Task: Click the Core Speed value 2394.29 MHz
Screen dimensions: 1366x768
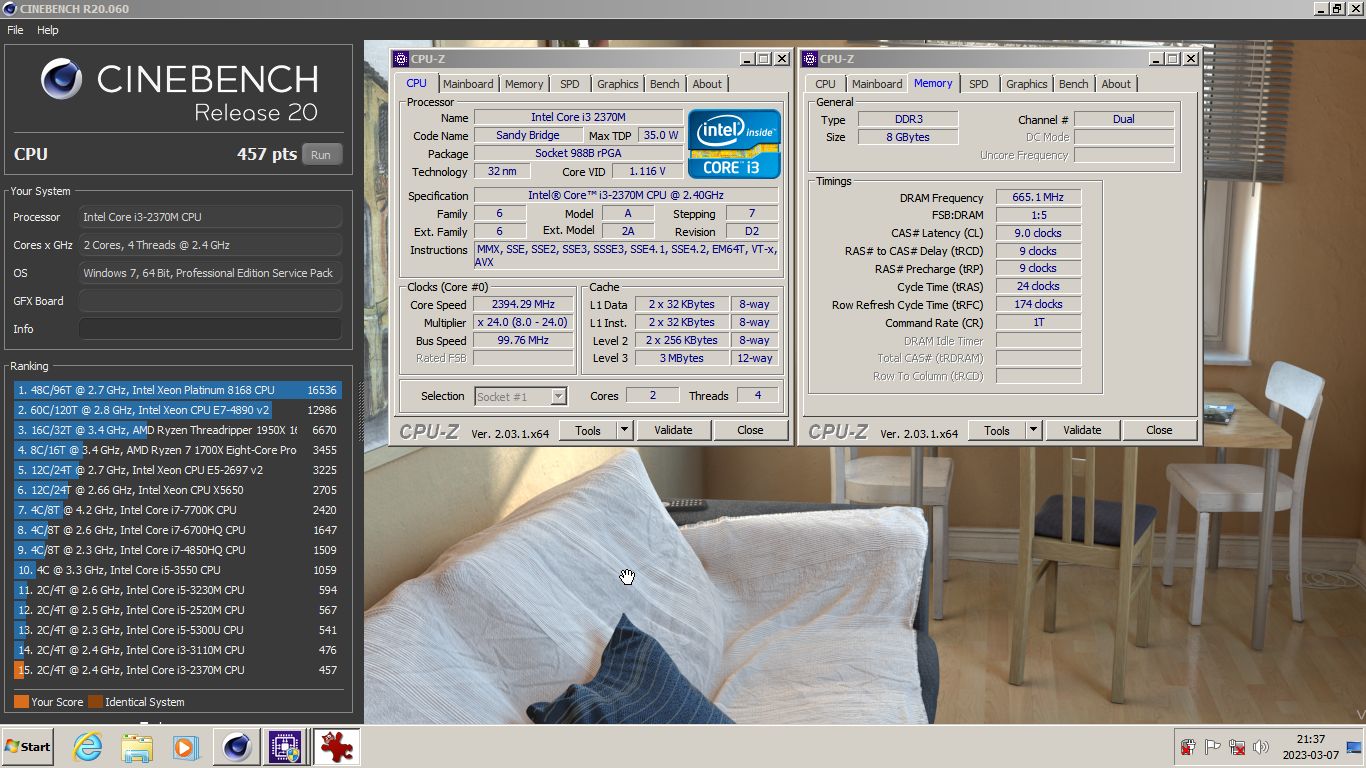Action: click(523, 304)
